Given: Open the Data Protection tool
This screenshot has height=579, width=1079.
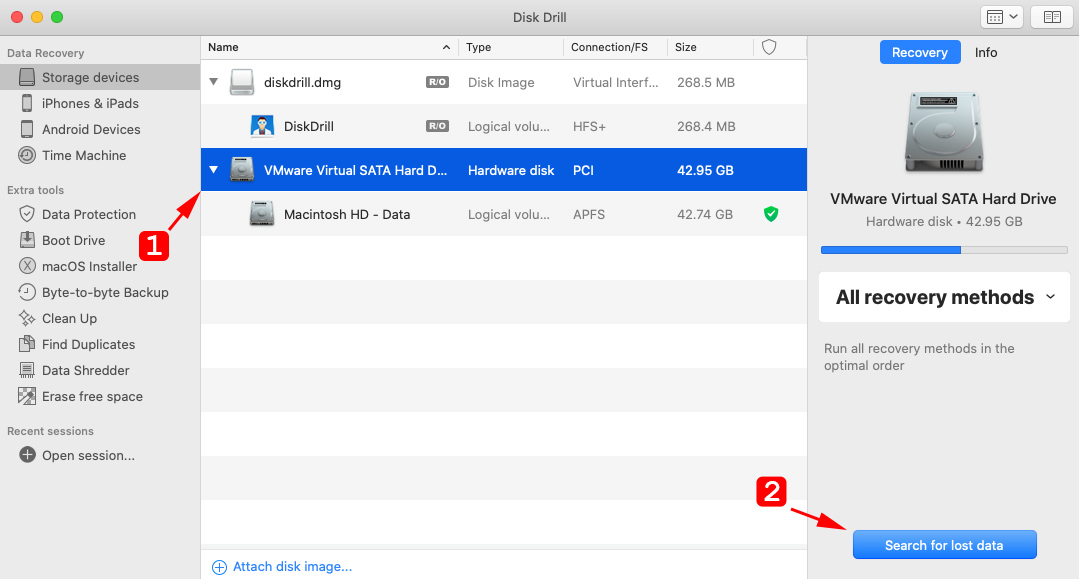Looking at the screenshot, I should pos(88,214).
